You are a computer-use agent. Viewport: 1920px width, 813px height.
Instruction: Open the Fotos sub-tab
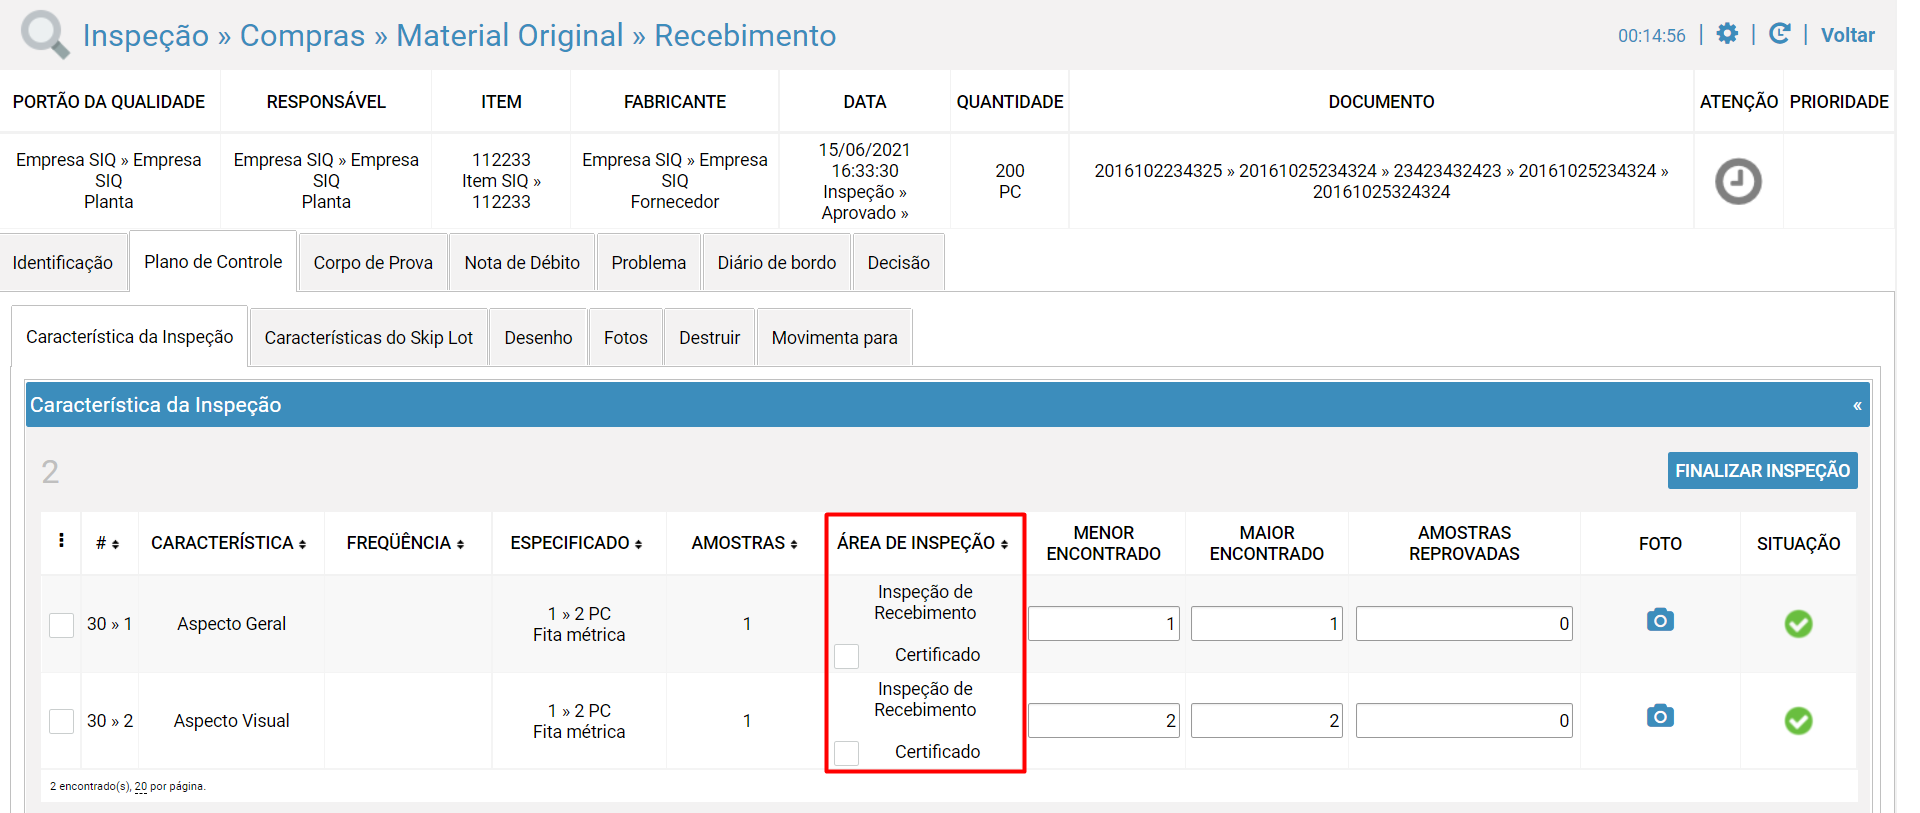(x=626, y=338)
